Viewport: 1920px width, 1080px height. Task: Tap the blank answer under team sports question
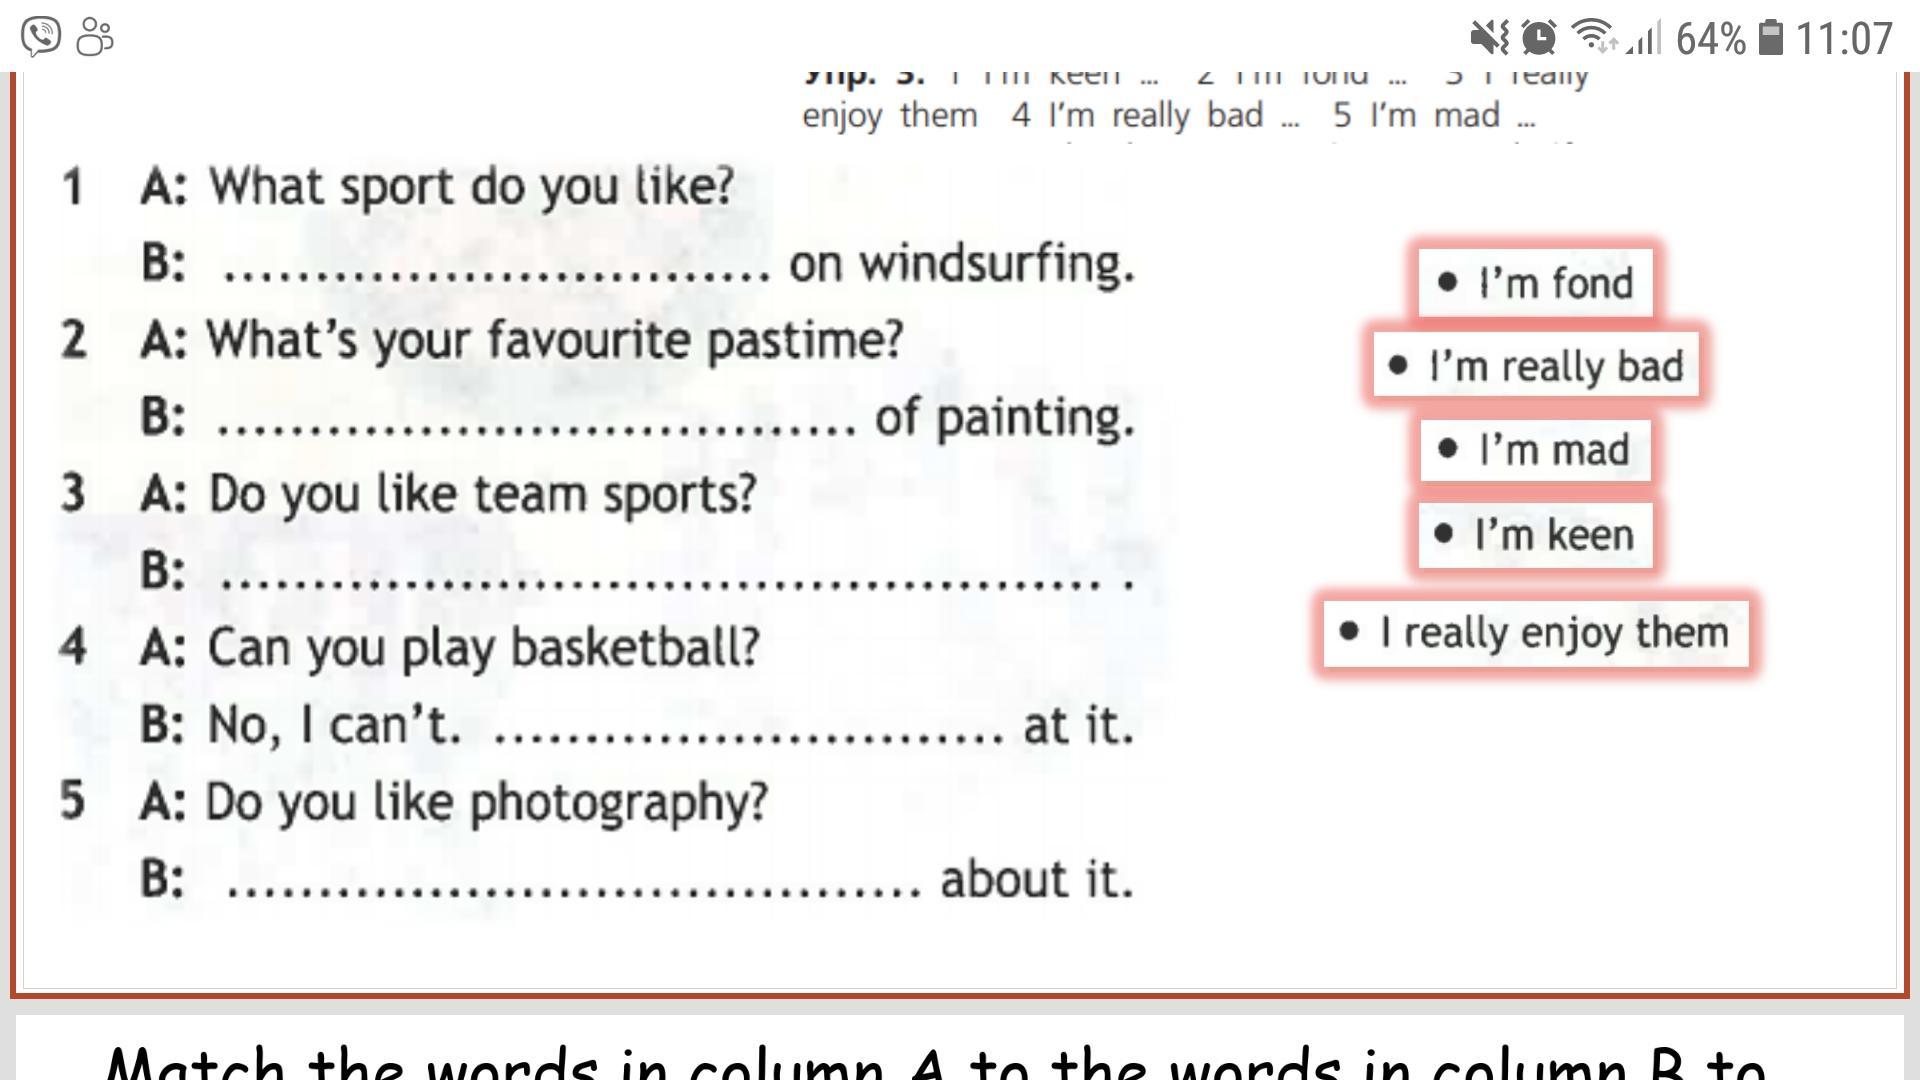pos(660,576)
